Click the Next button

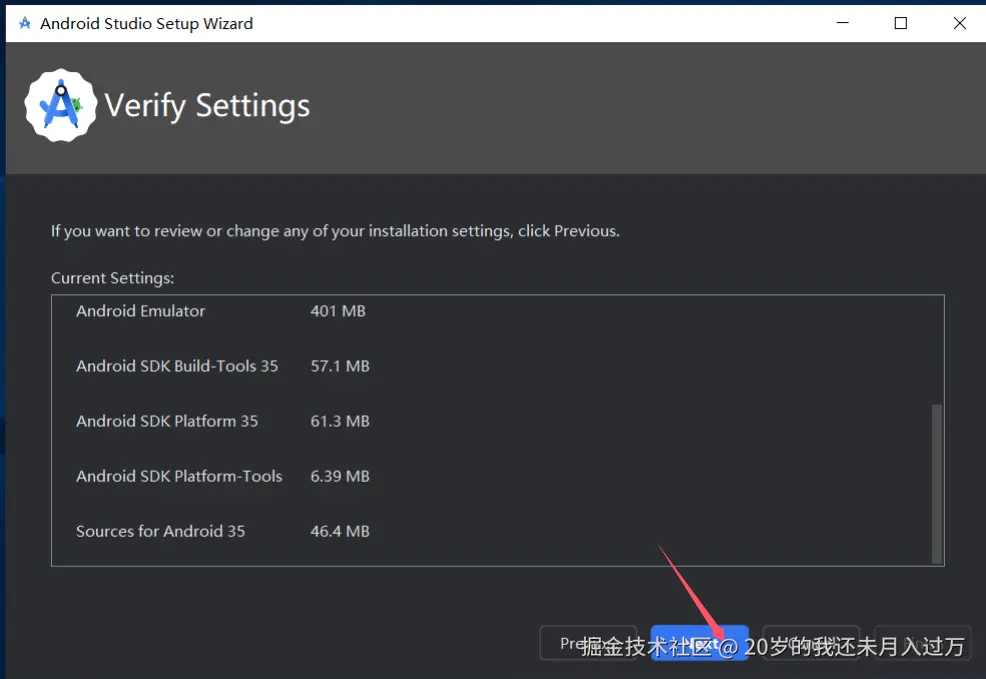tap(699, 643)
